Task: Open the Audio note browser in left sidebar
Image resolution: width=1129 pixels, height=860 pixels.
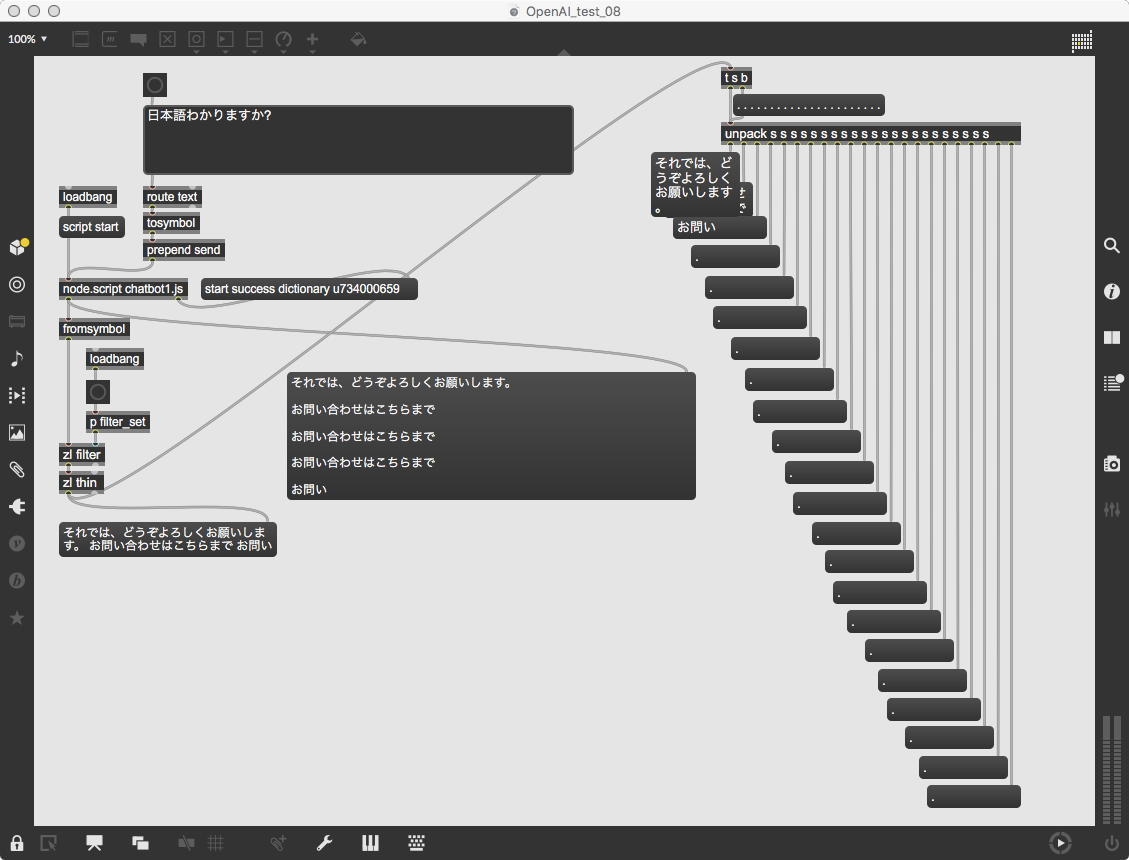Action: [x=17, y=358]
